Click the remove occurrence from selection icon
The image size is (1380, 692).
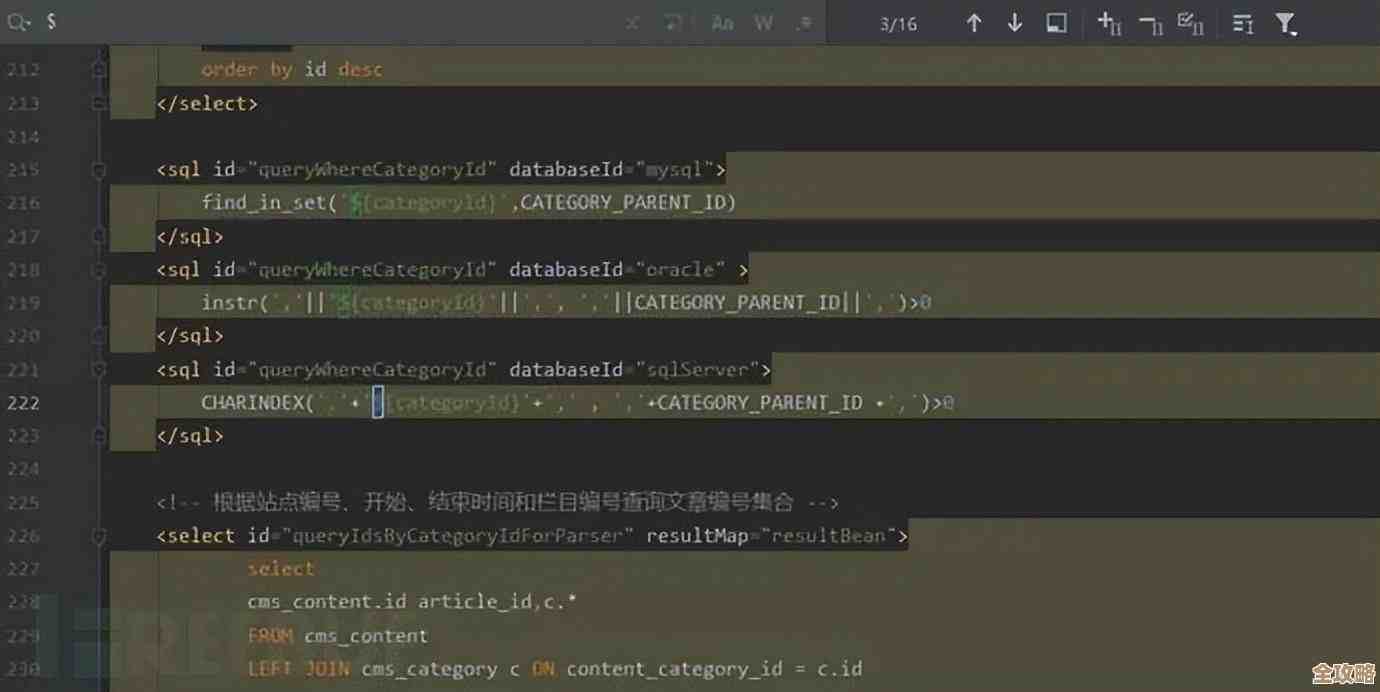[x=1150, y=24]
